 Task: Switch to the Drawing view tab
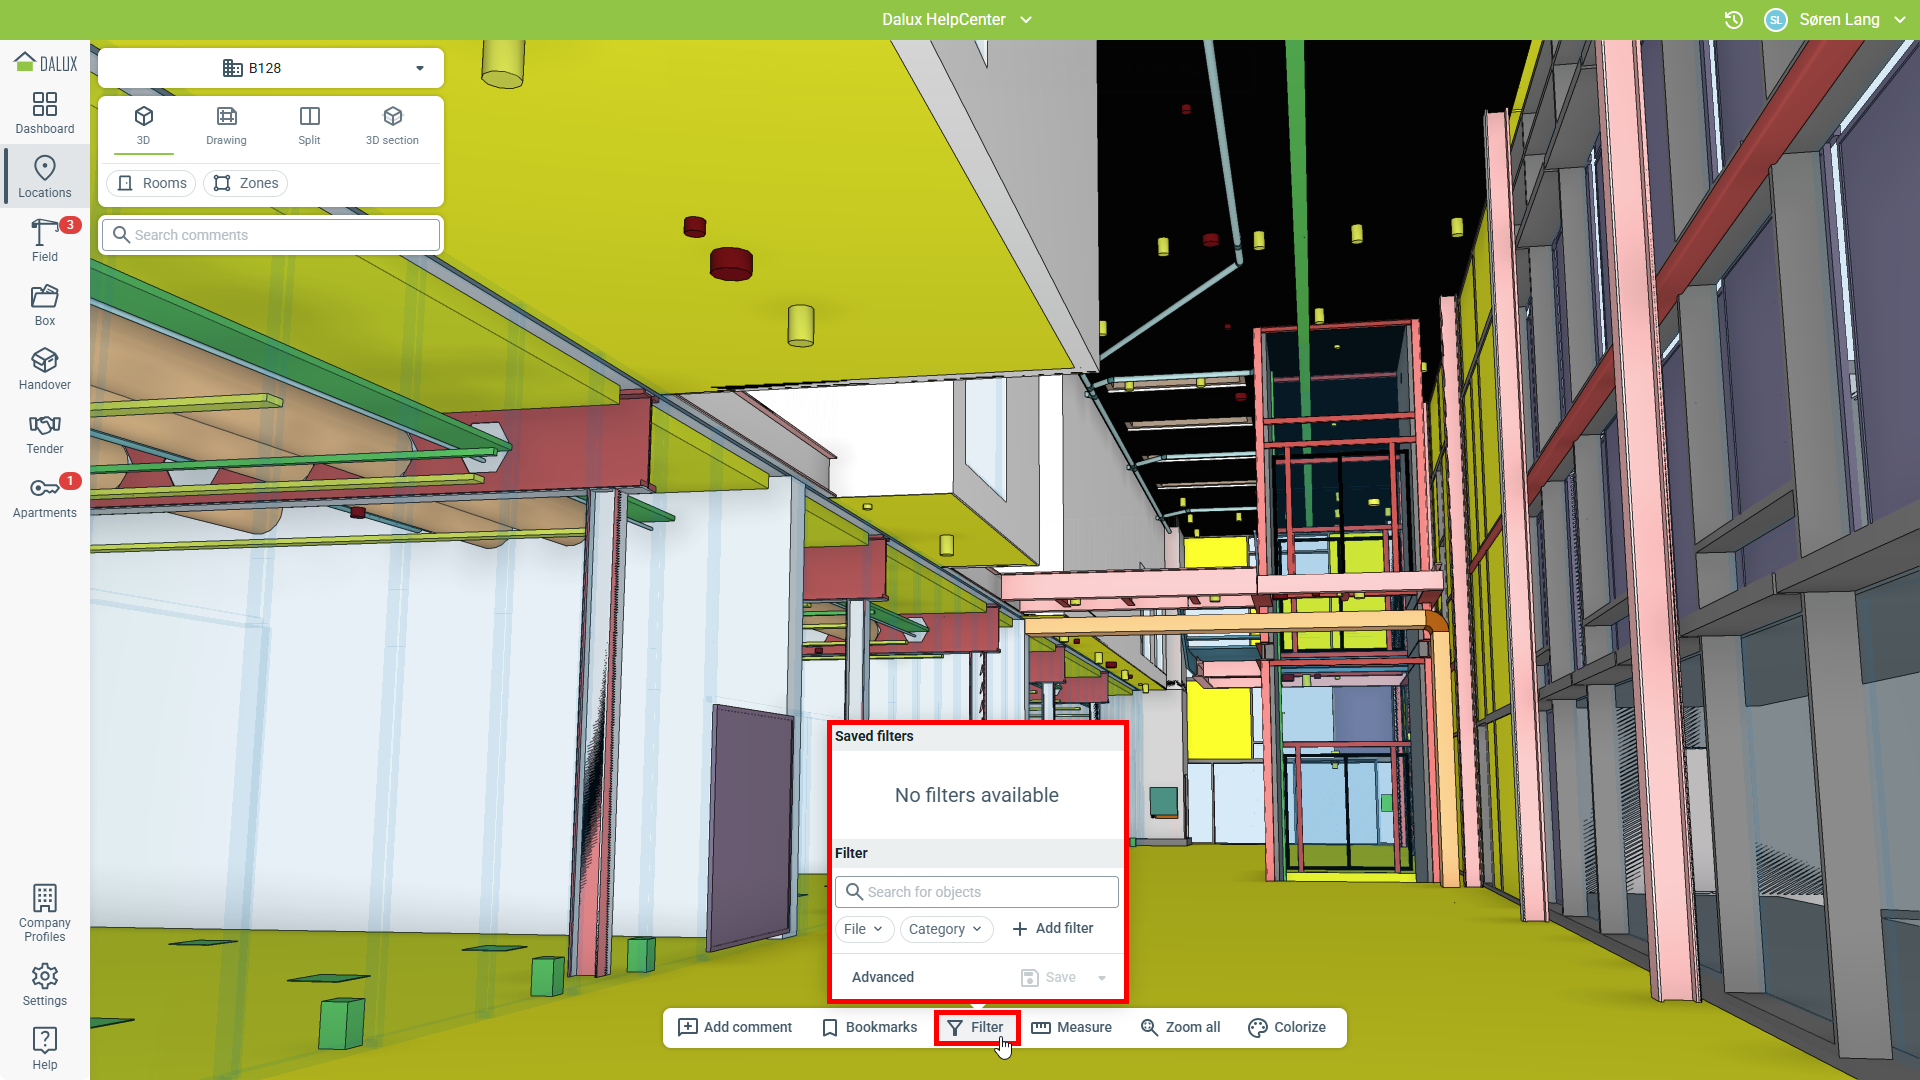coord(227,126)
